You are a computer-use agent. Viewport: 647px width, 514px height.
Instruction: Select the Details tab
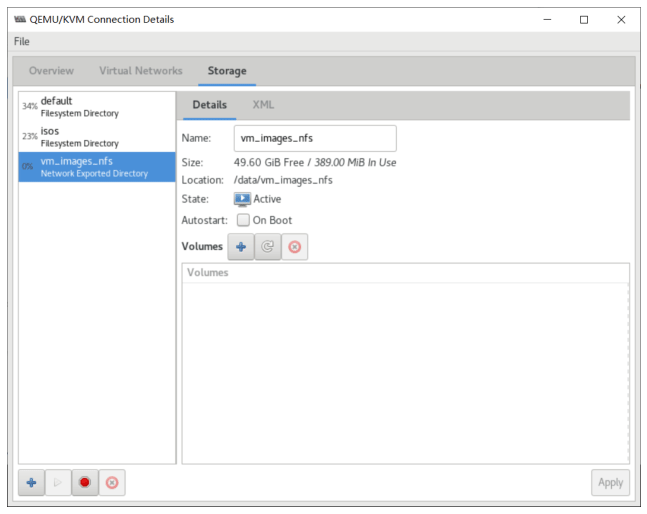pos(209,105)
